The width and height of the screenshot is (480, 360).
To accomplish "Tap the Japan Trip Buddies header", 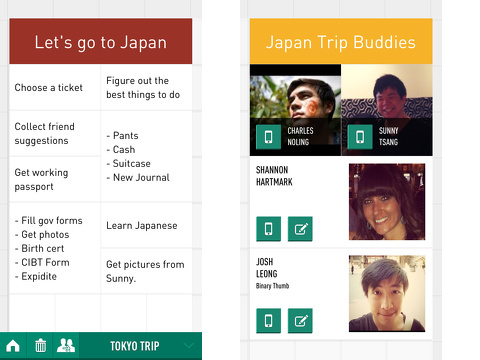I will 341,41.
